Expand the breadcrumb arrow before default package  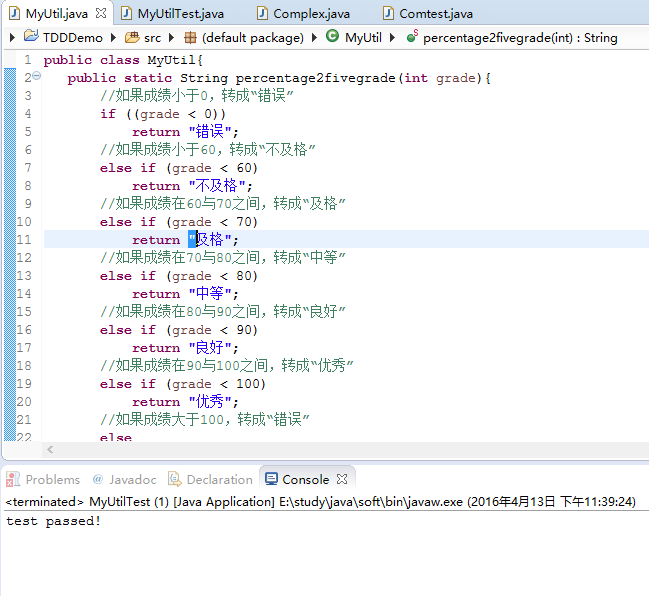pyautogui.click(x=172, y=38)
